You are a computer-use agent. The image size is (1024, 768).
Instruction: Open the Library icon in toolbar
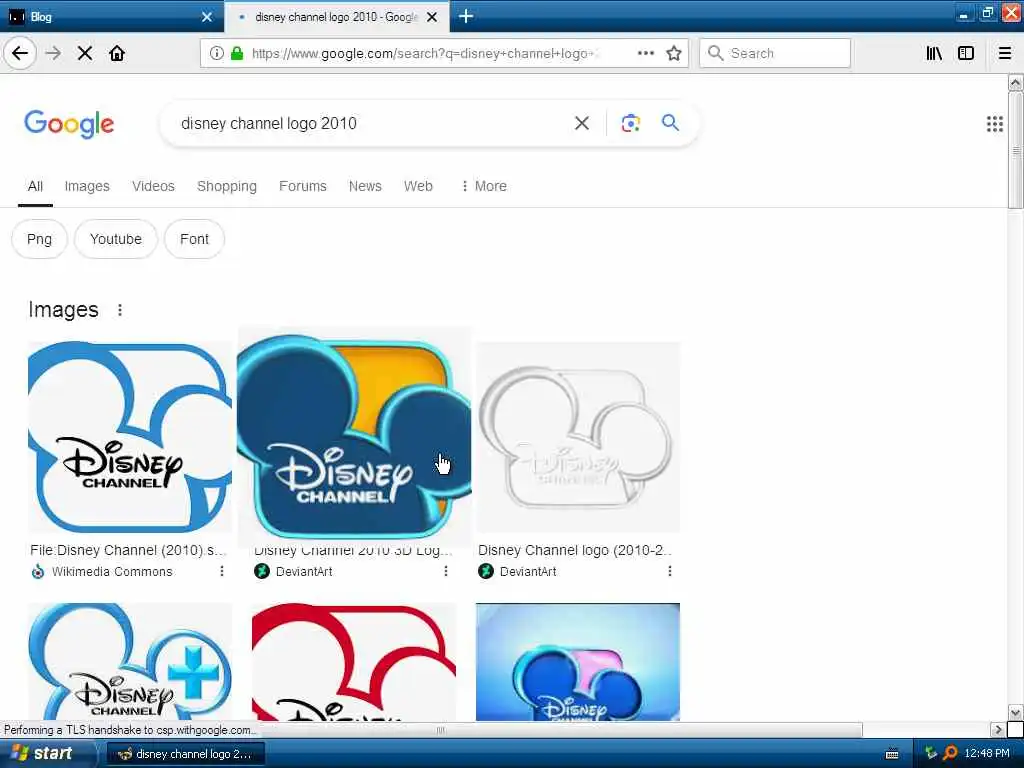pos(934,53)
